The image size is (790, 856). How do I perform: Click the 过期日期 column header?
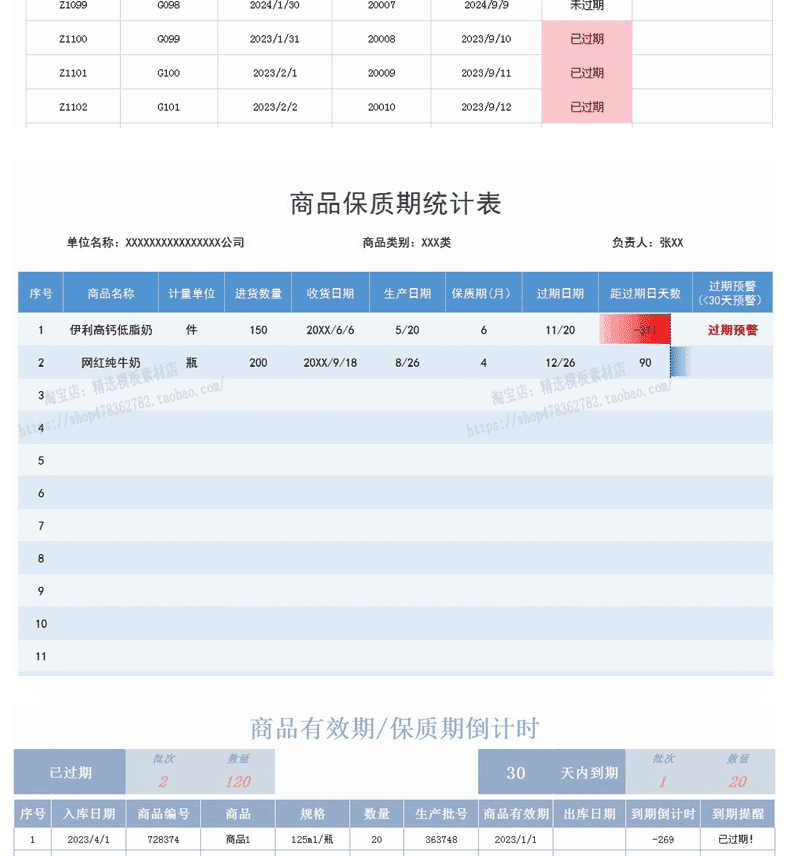point(560,293)
